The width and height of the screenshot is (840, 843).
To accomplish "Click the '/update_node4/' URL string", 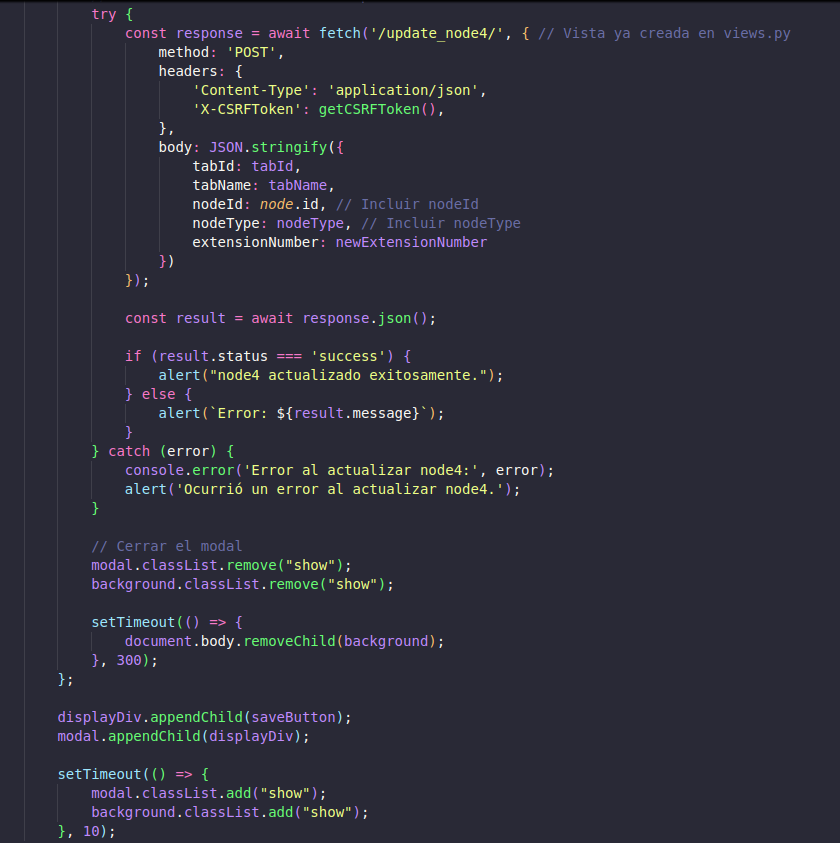I will pyautogui.click(x=436, y=33).
